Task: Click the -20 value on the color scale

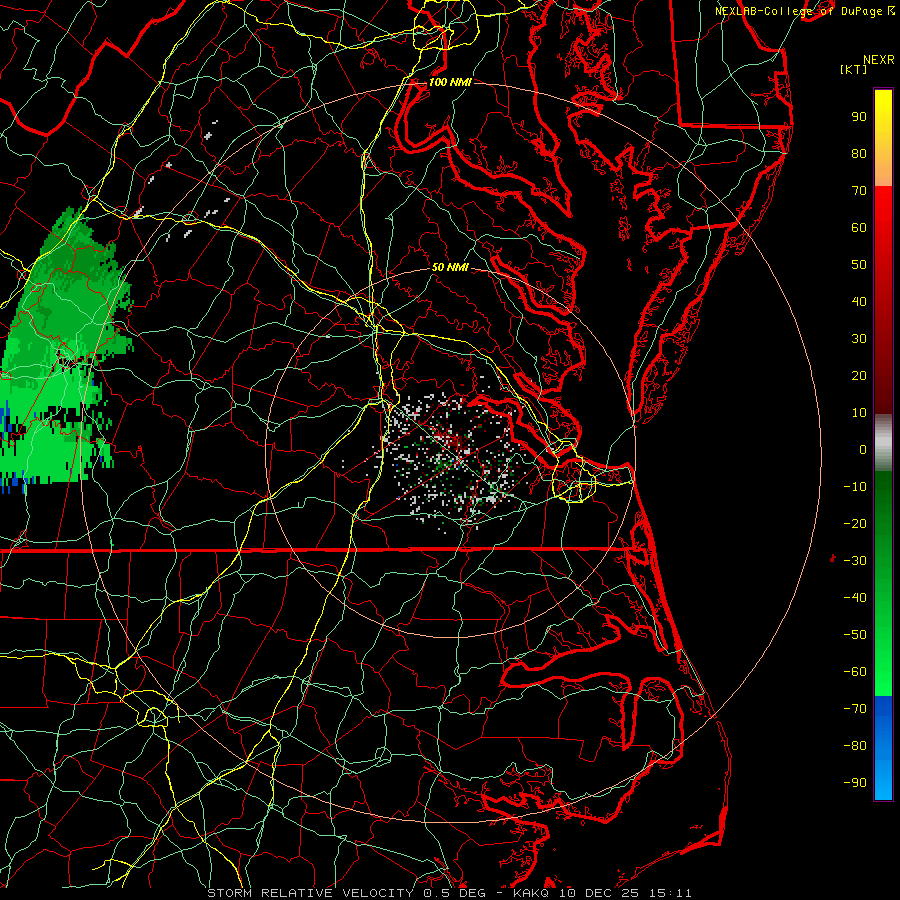Action: 855,523
